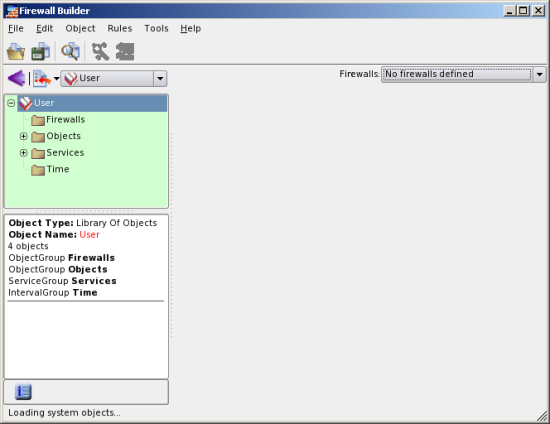Viewport: 550px width, 424px height.
Task: Click the Install firewall policy icon
Action: click(125, 52)
